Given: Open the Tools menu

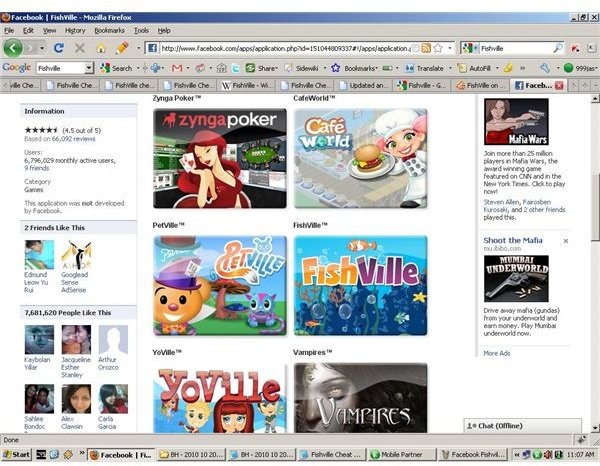Looking at the screenshot, I should pyautogui.click(x=141, y=31).
